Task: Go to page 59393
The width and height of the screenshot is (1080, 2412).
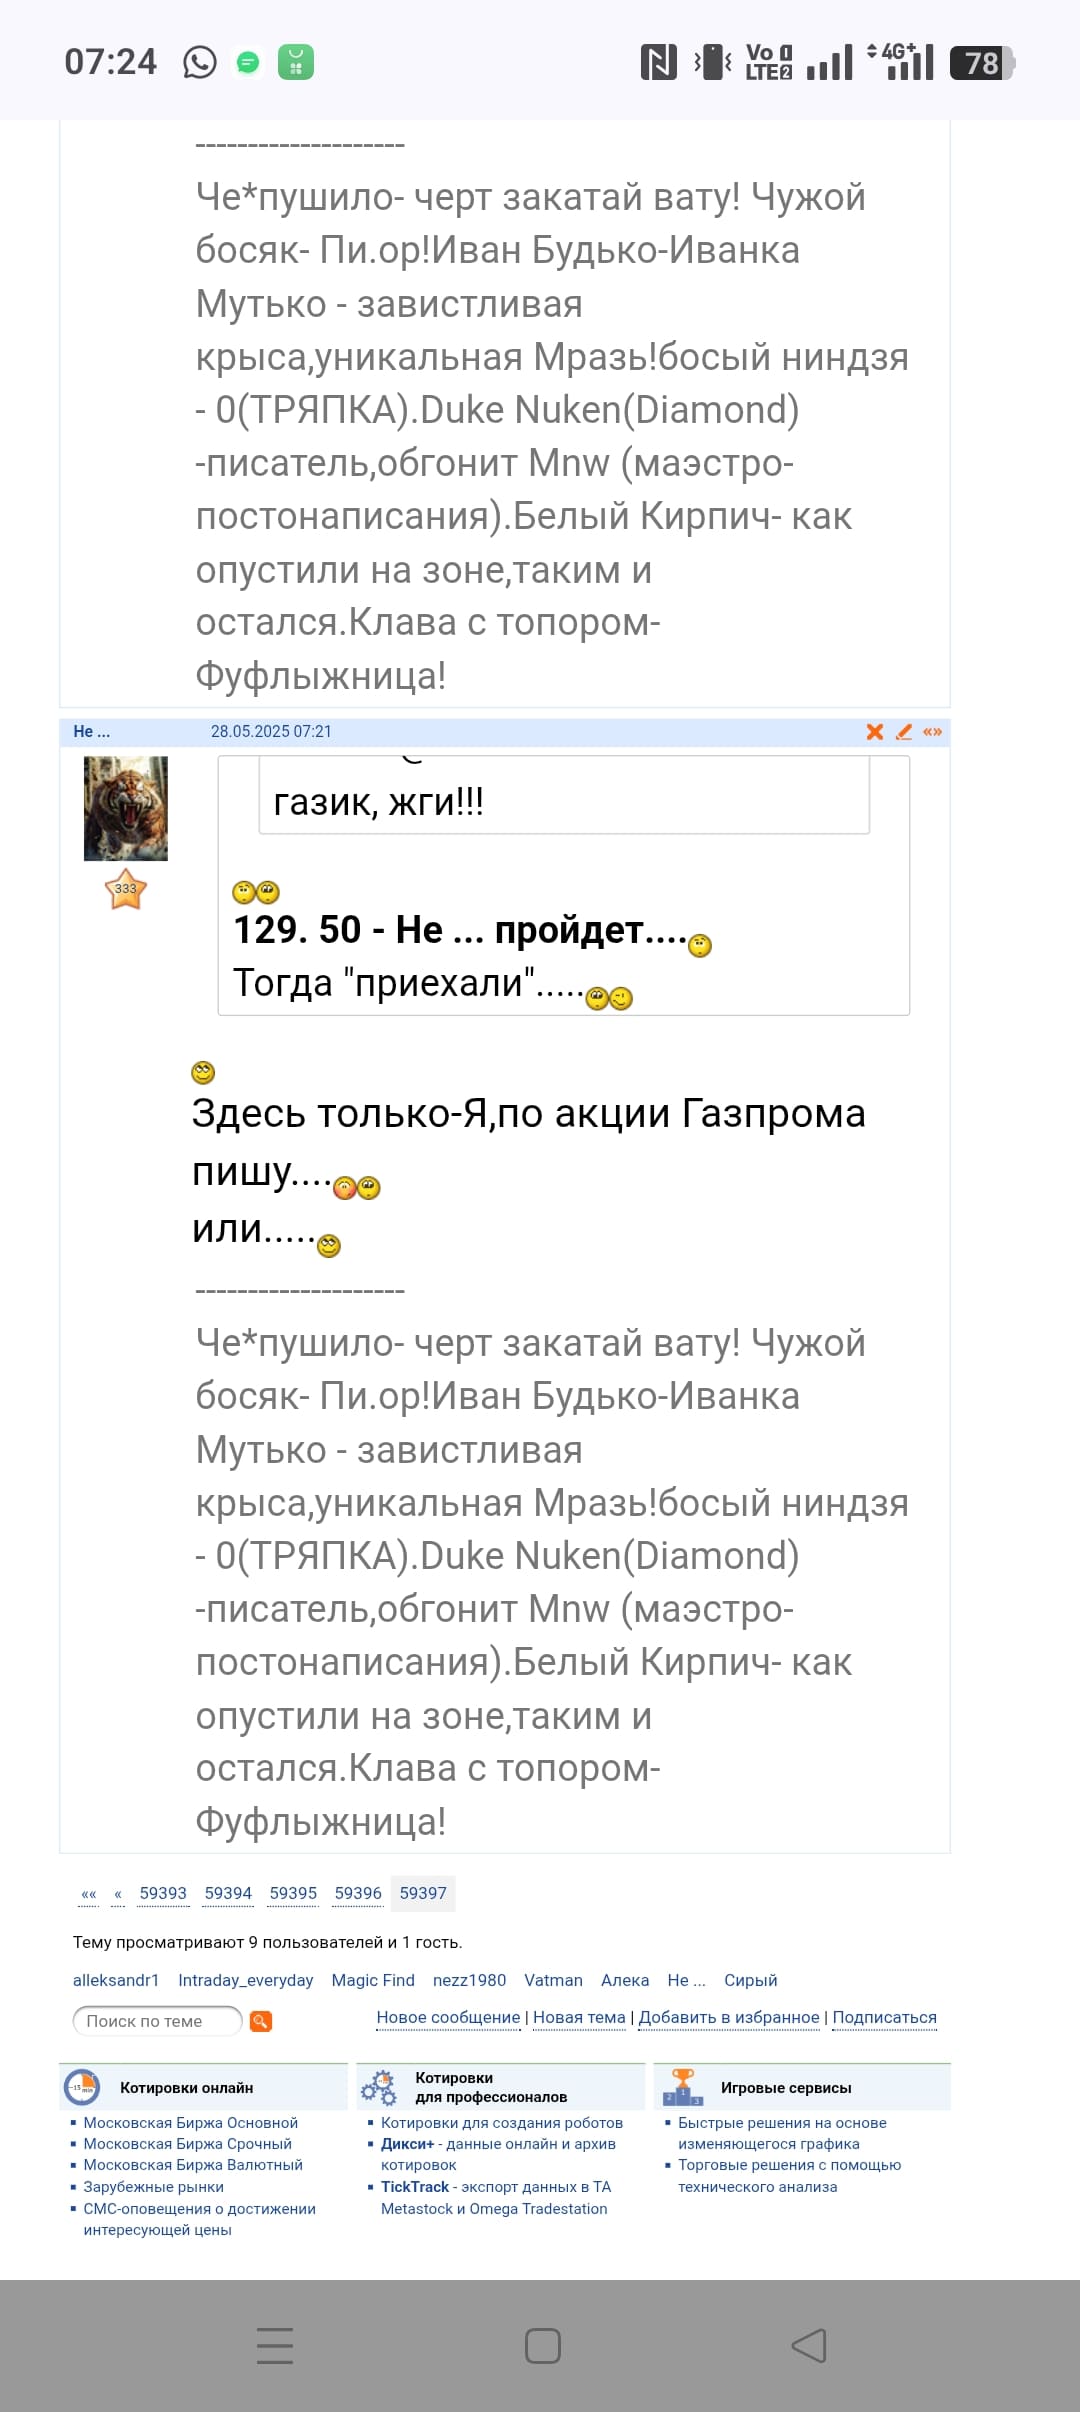Action: click(163, 1893)
